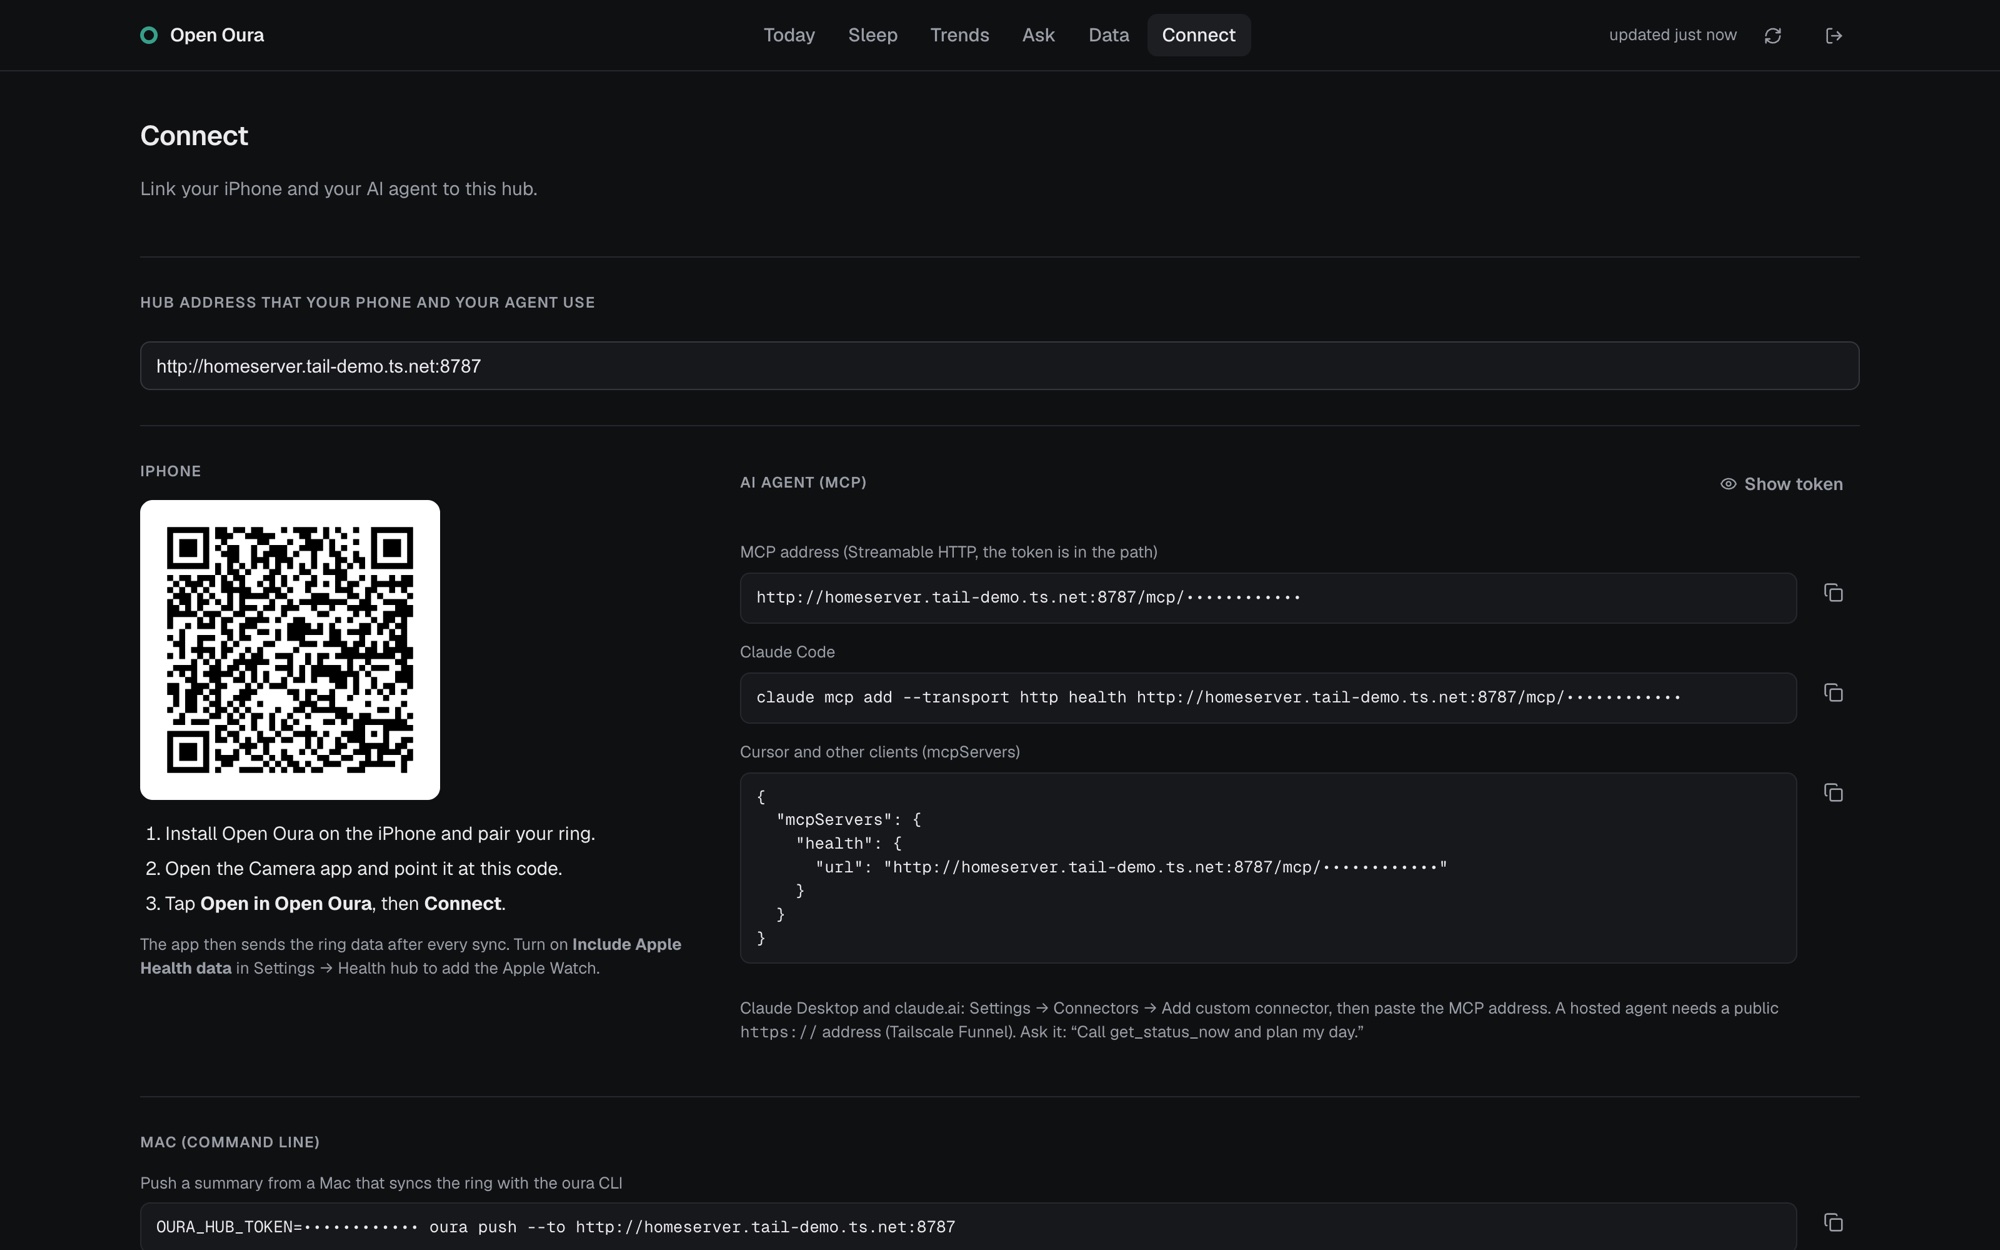Click 'Cursor and other clients (mcpServers)' label
Screen dimensions: 2000x1250
[x=880, y=752]
